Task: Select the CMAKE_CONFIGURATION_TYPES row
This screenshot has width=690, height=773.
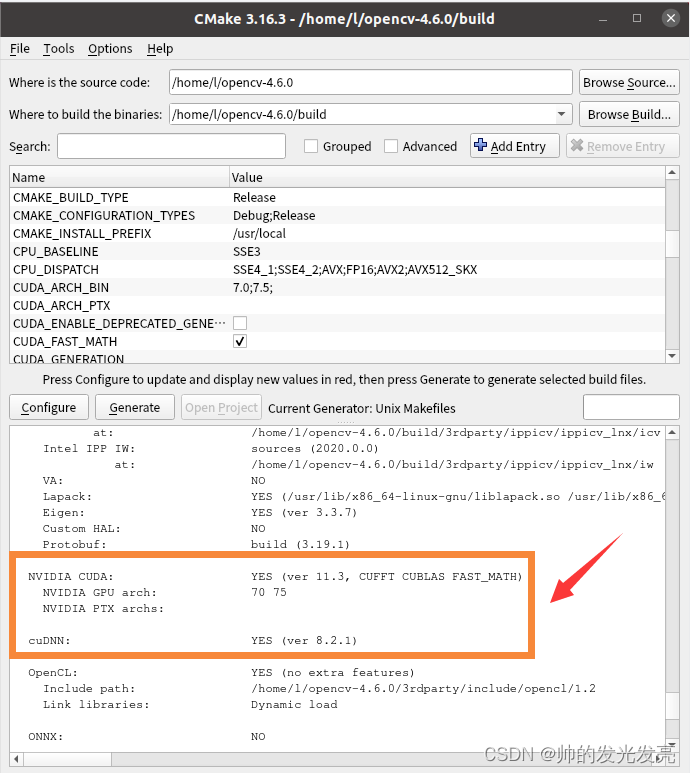Action: tap(337, 215)
